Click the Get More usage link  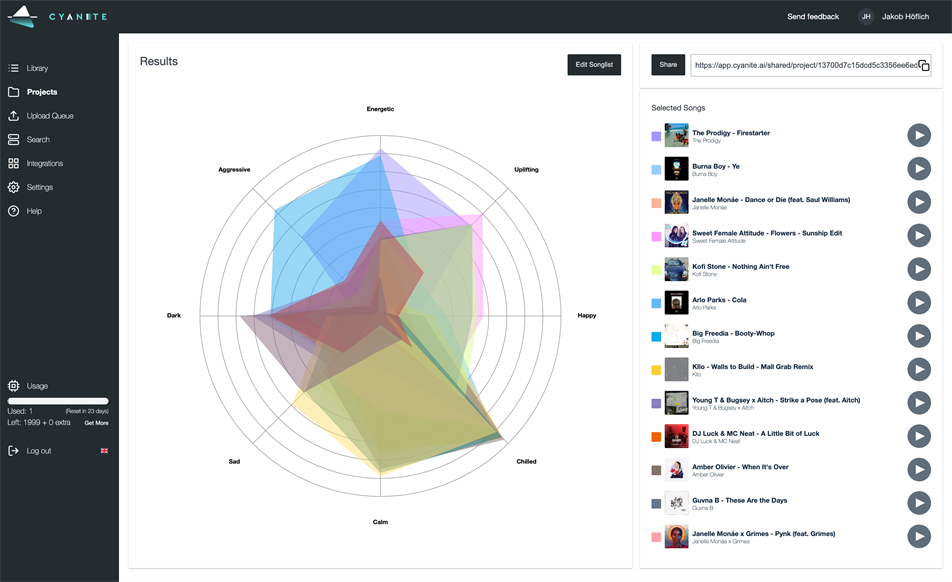97,423
